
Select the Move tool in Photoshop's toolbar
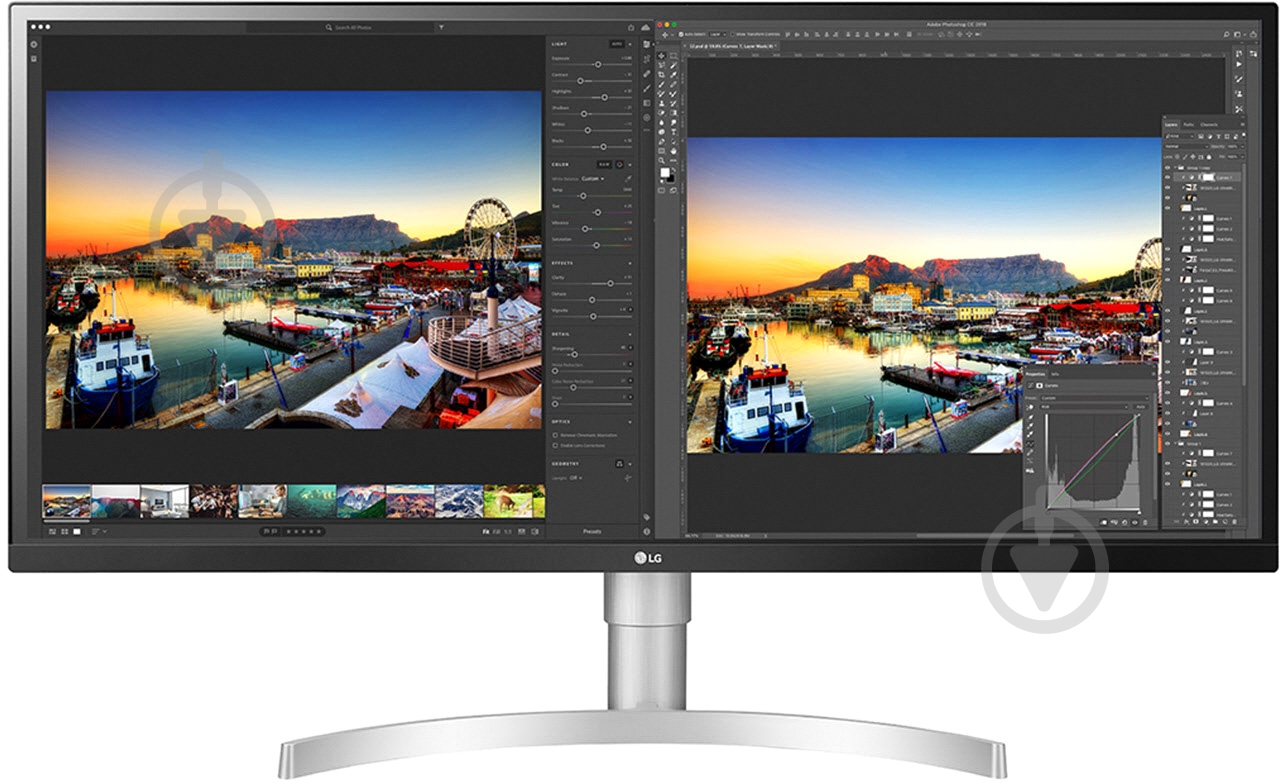click(661, 57)
